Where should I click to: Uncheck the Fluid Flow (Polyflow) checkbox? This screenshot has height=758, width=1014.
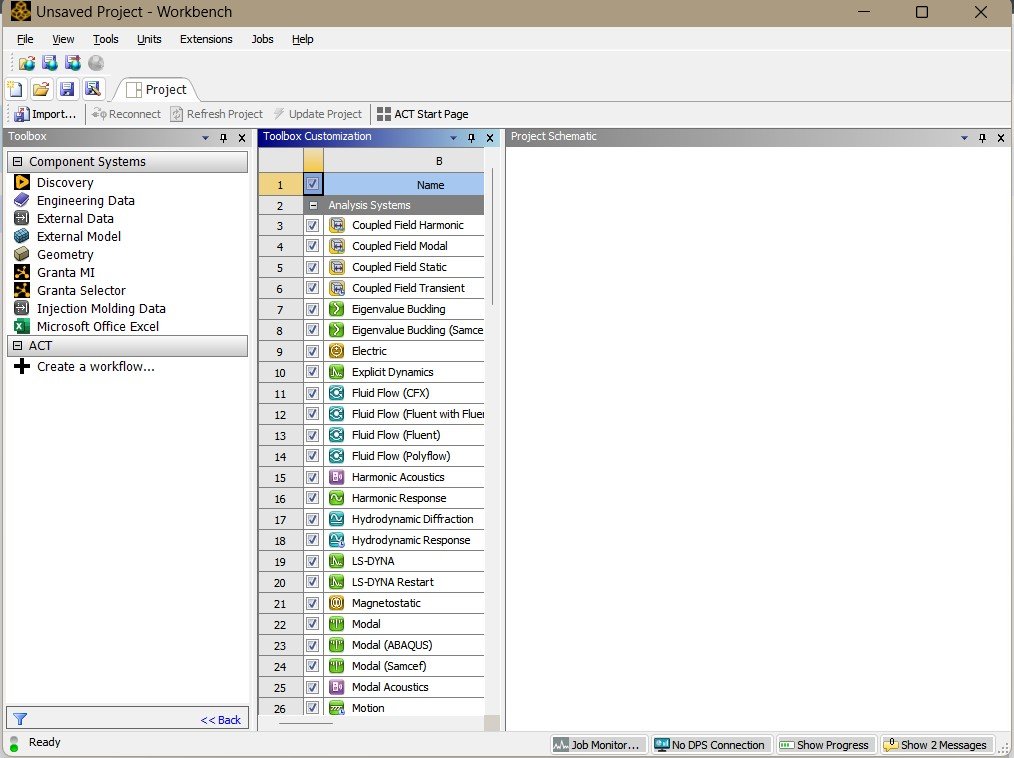(x=312, y=456)
